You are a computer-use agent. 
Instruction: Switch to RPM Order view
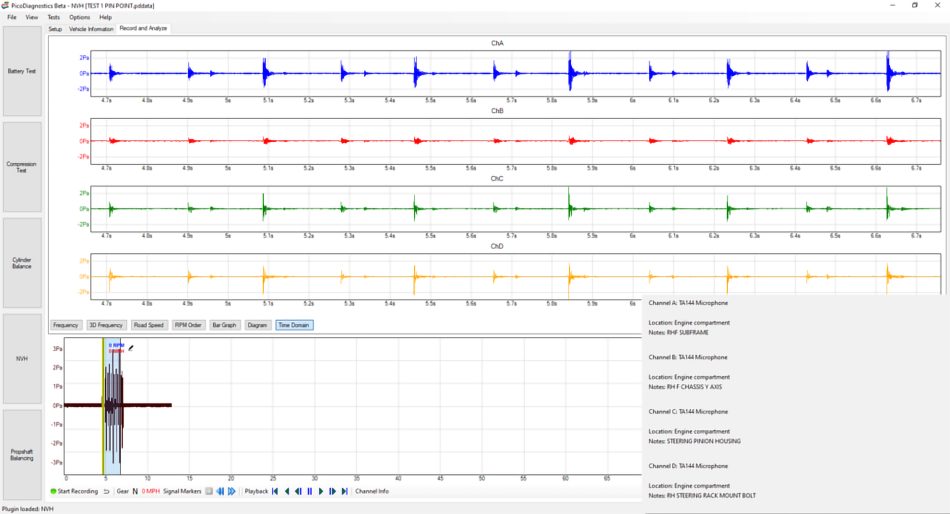tap(188, 325)
